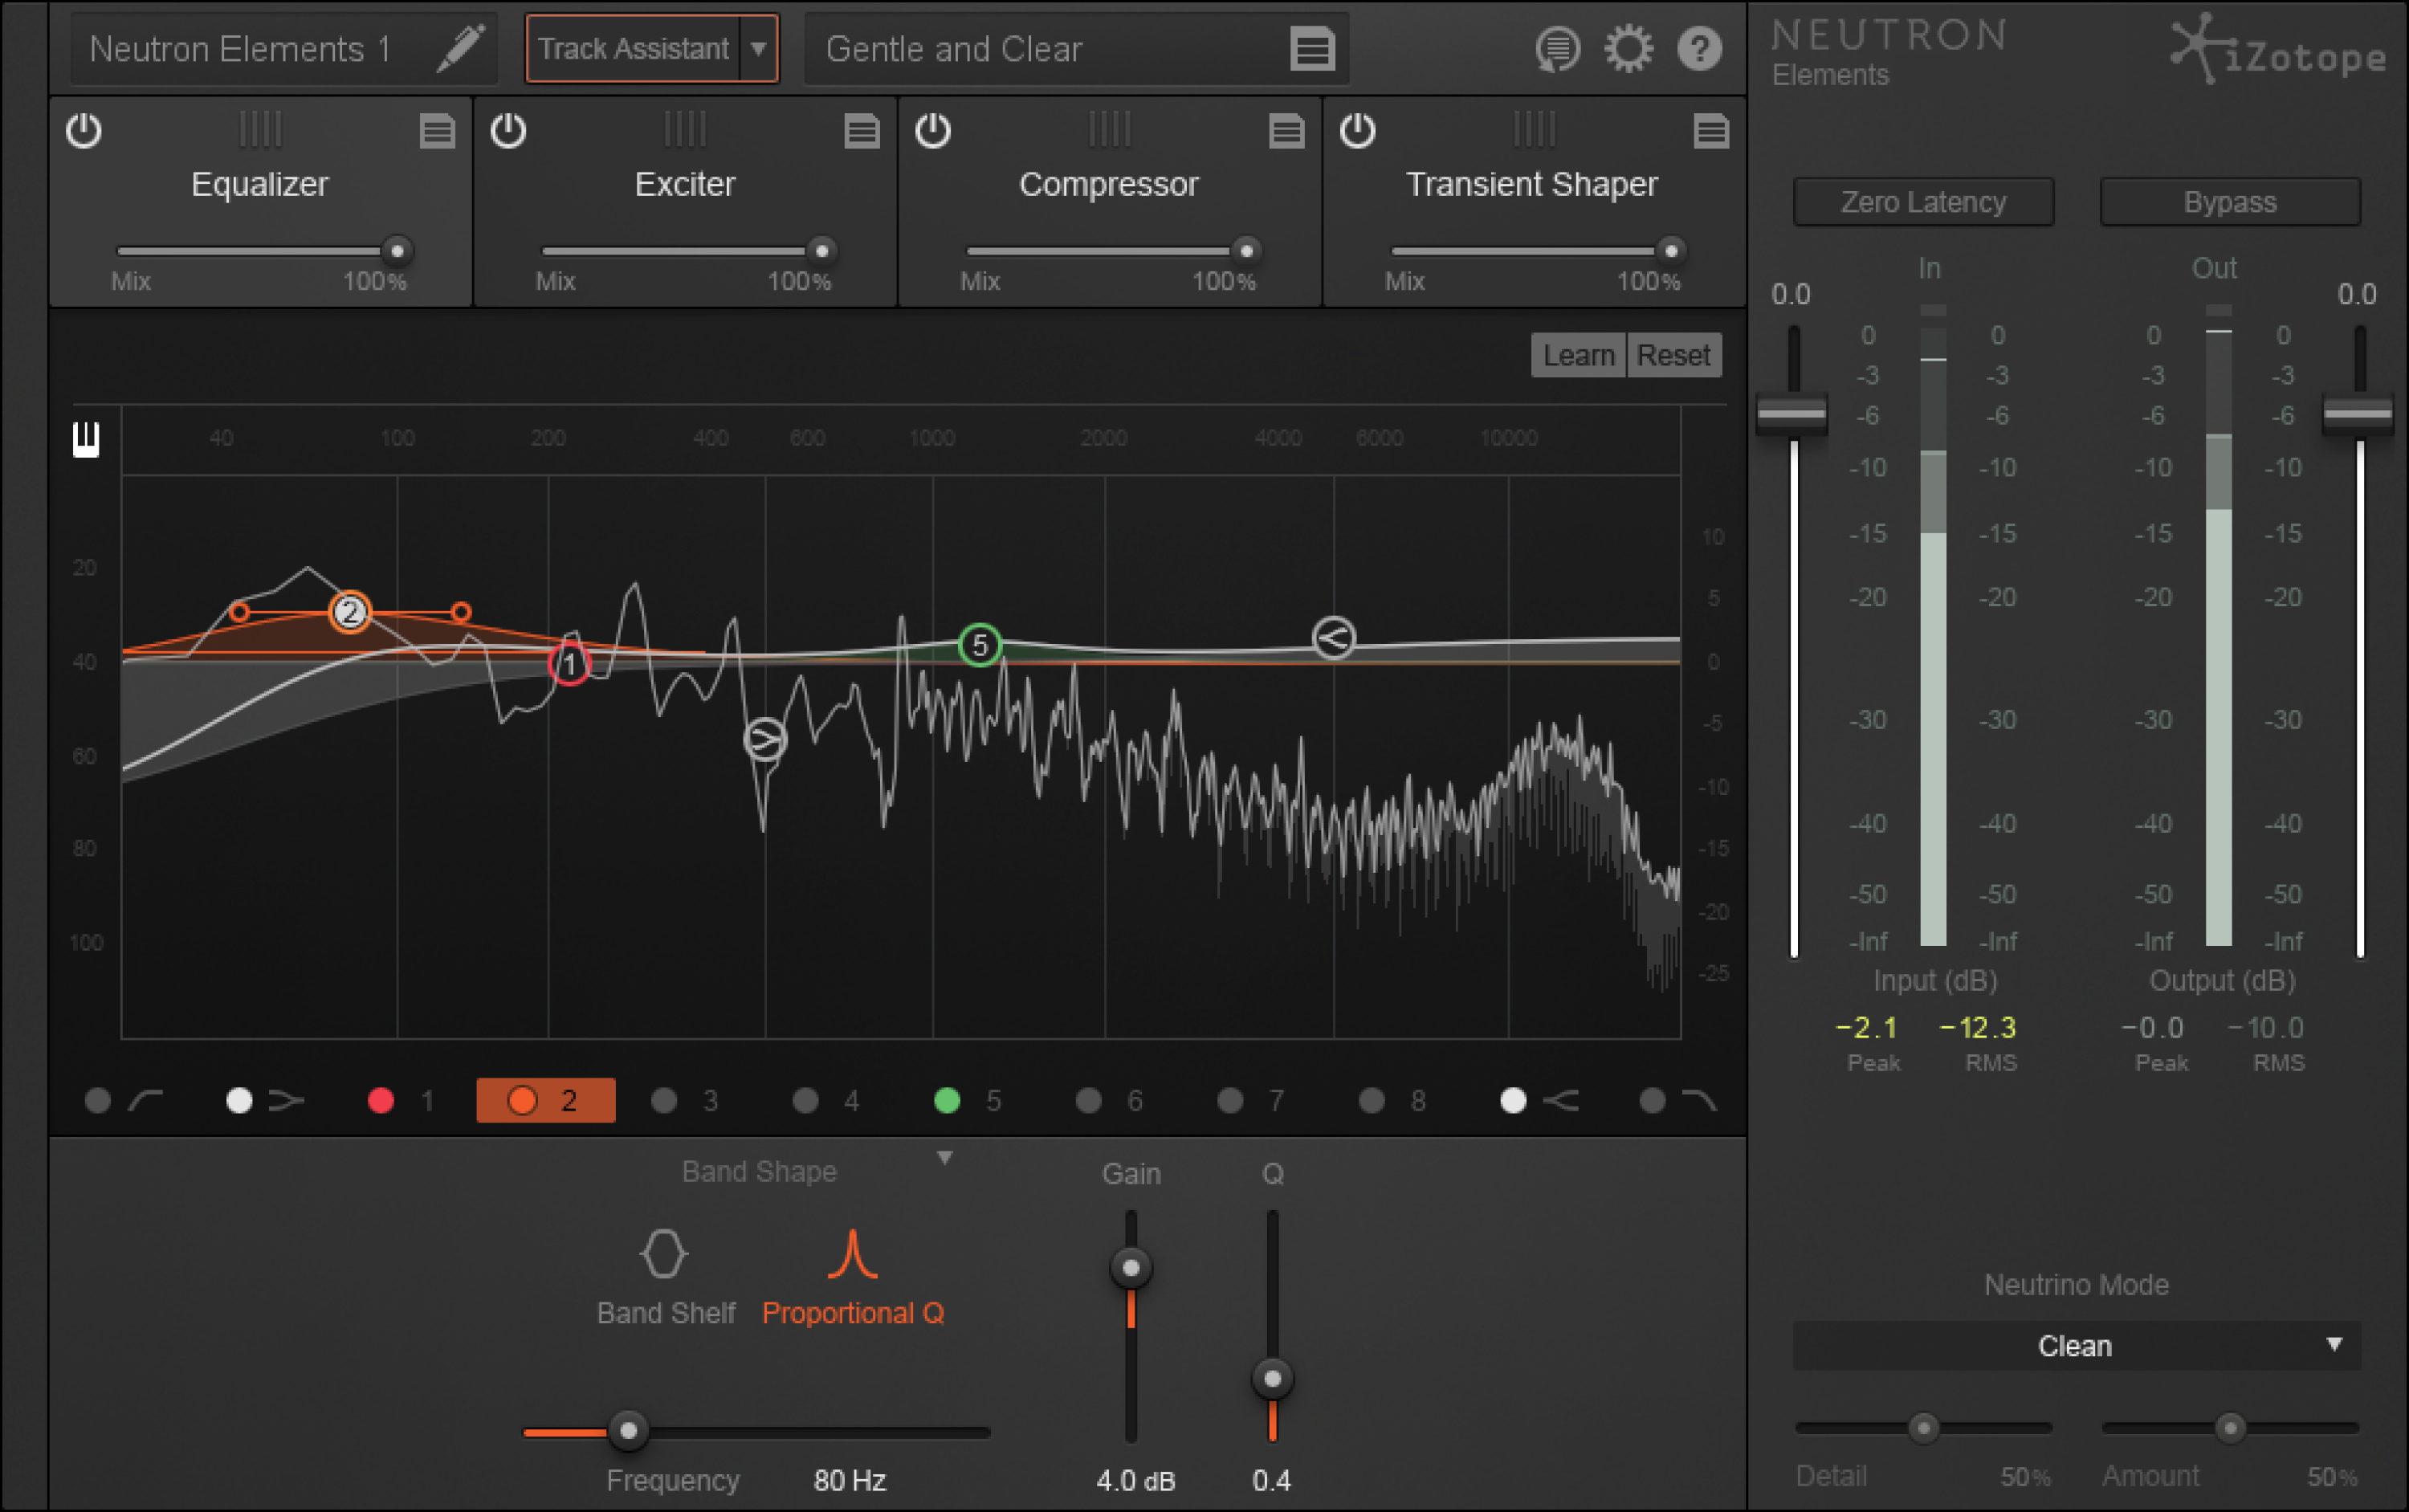
Task: Select EQ band 5 selector dot
Action: 947,1100
